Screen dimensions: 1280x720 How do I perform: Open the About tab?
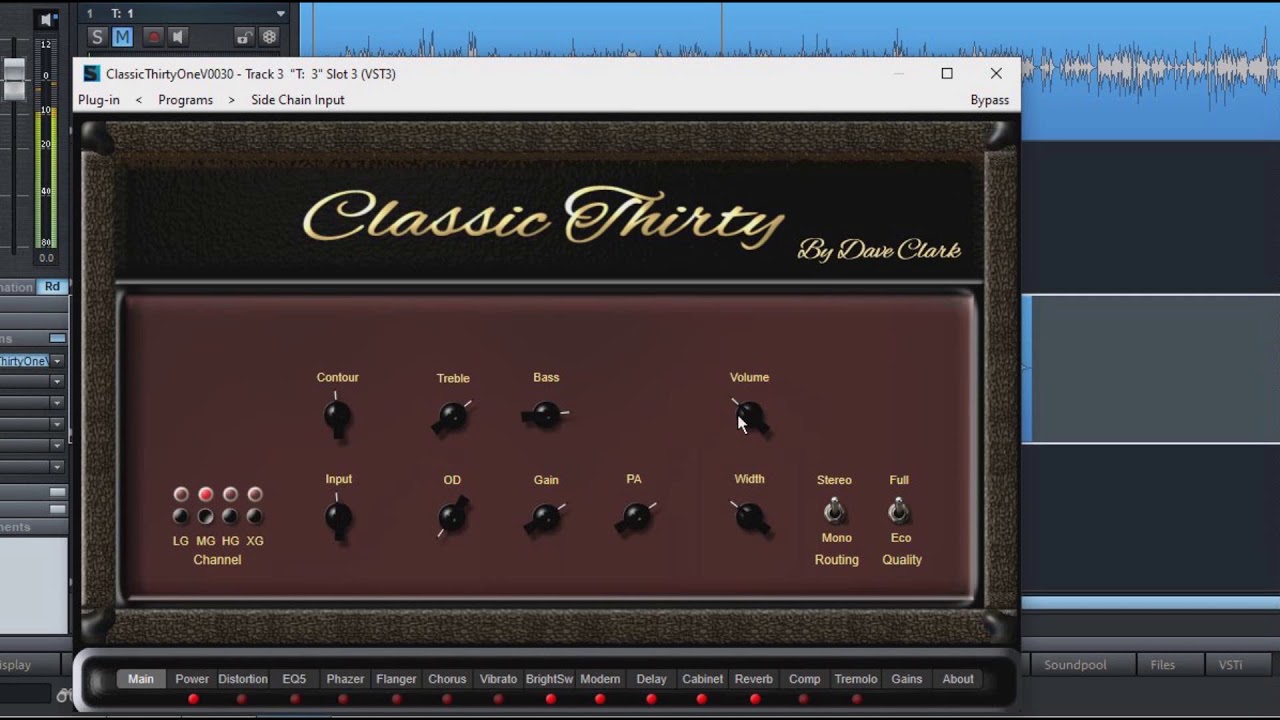[958, 679]
